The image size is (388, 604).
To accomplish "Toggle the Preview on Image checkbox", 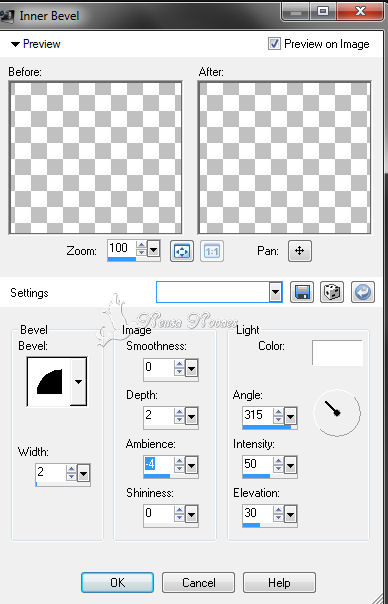I will (x=274, y=44).
